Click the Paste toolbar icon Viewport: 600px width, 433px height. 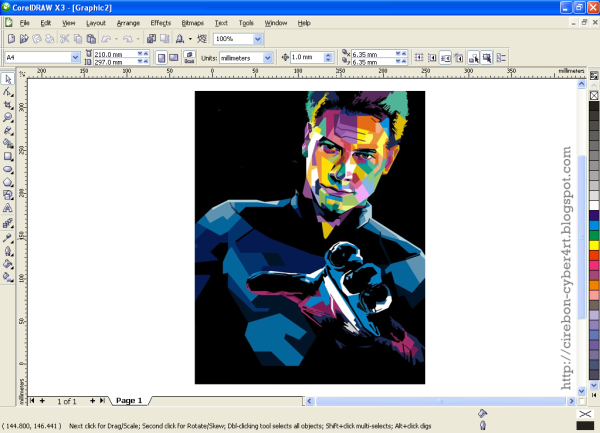pos(91,39)
